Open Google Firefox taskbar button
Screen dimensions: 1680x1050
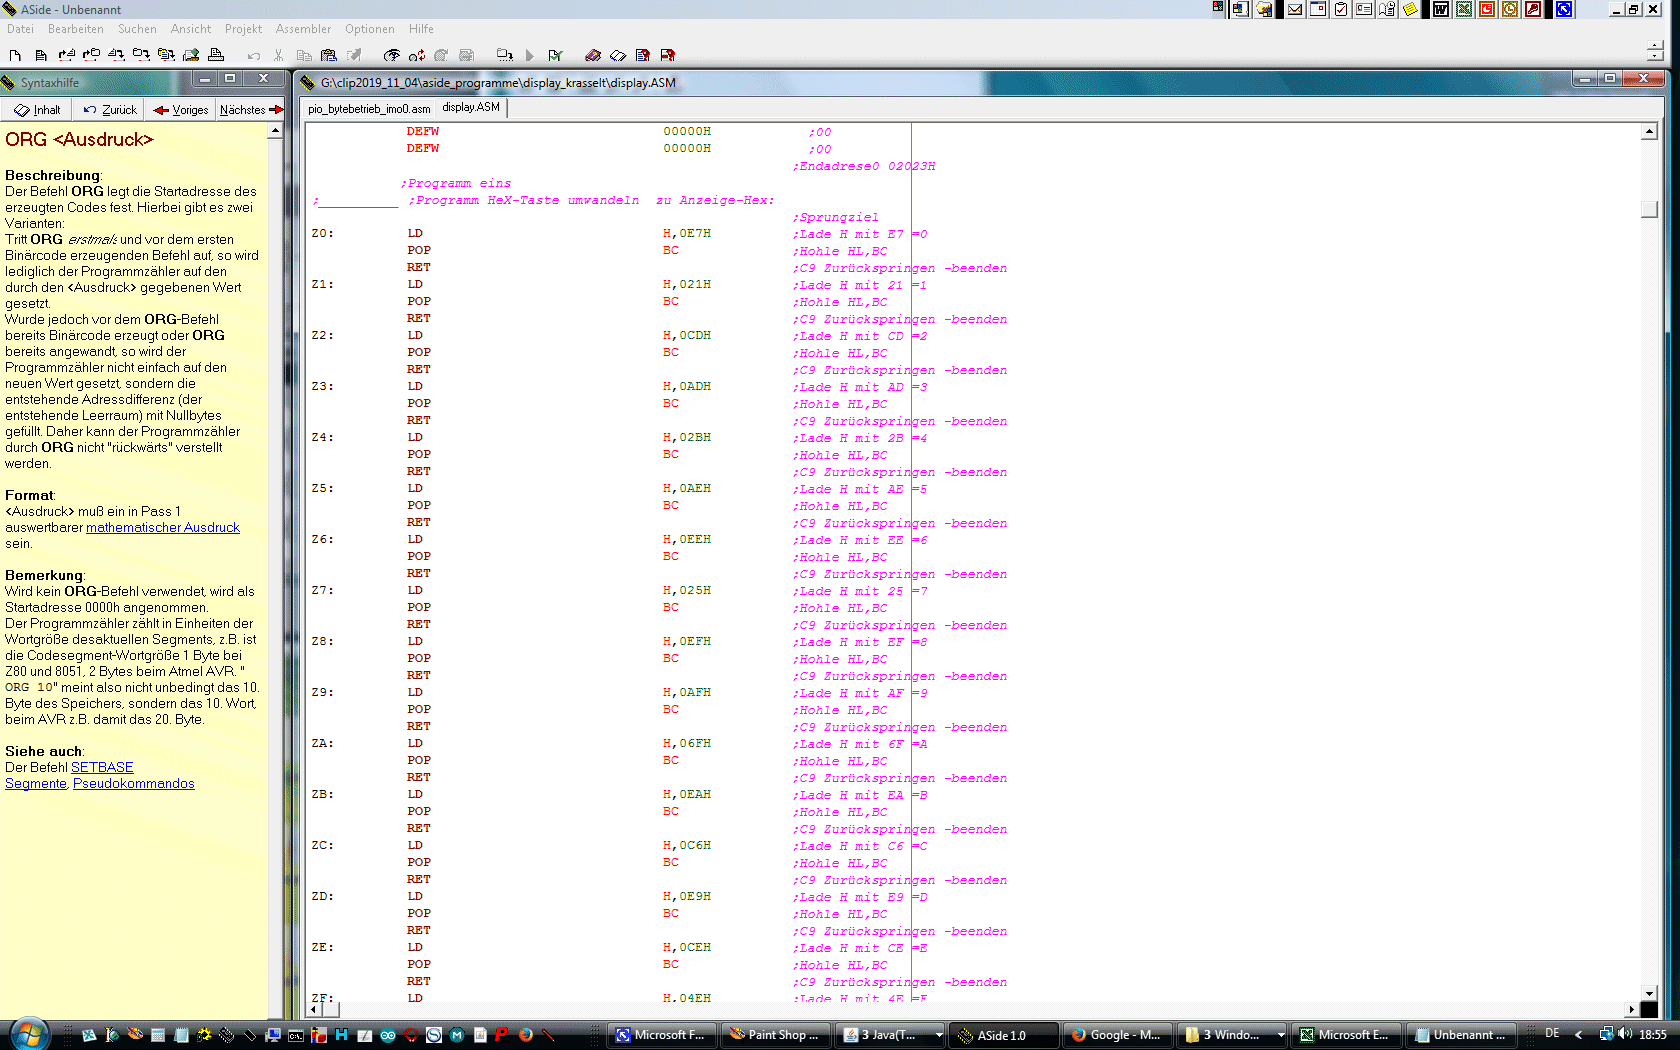[1117, 1035]
